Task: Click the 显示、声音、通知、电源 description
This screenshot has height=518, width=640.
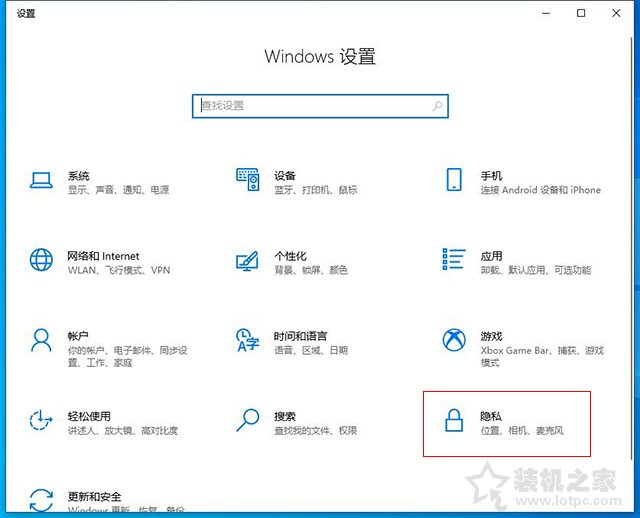Action: point(118,190)
